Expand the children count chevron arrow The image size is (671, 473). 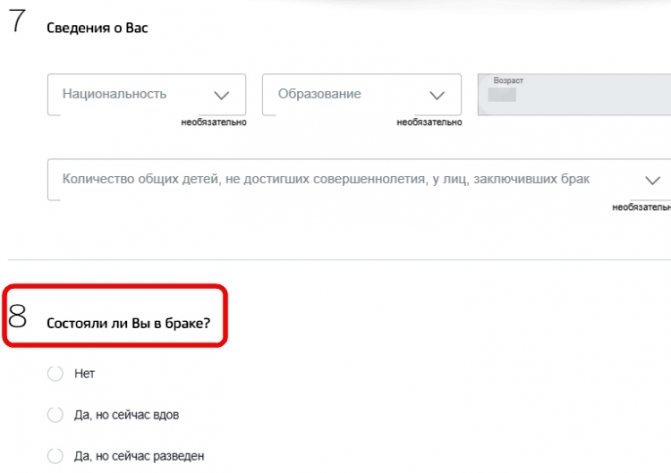click(x=653, y=181)
